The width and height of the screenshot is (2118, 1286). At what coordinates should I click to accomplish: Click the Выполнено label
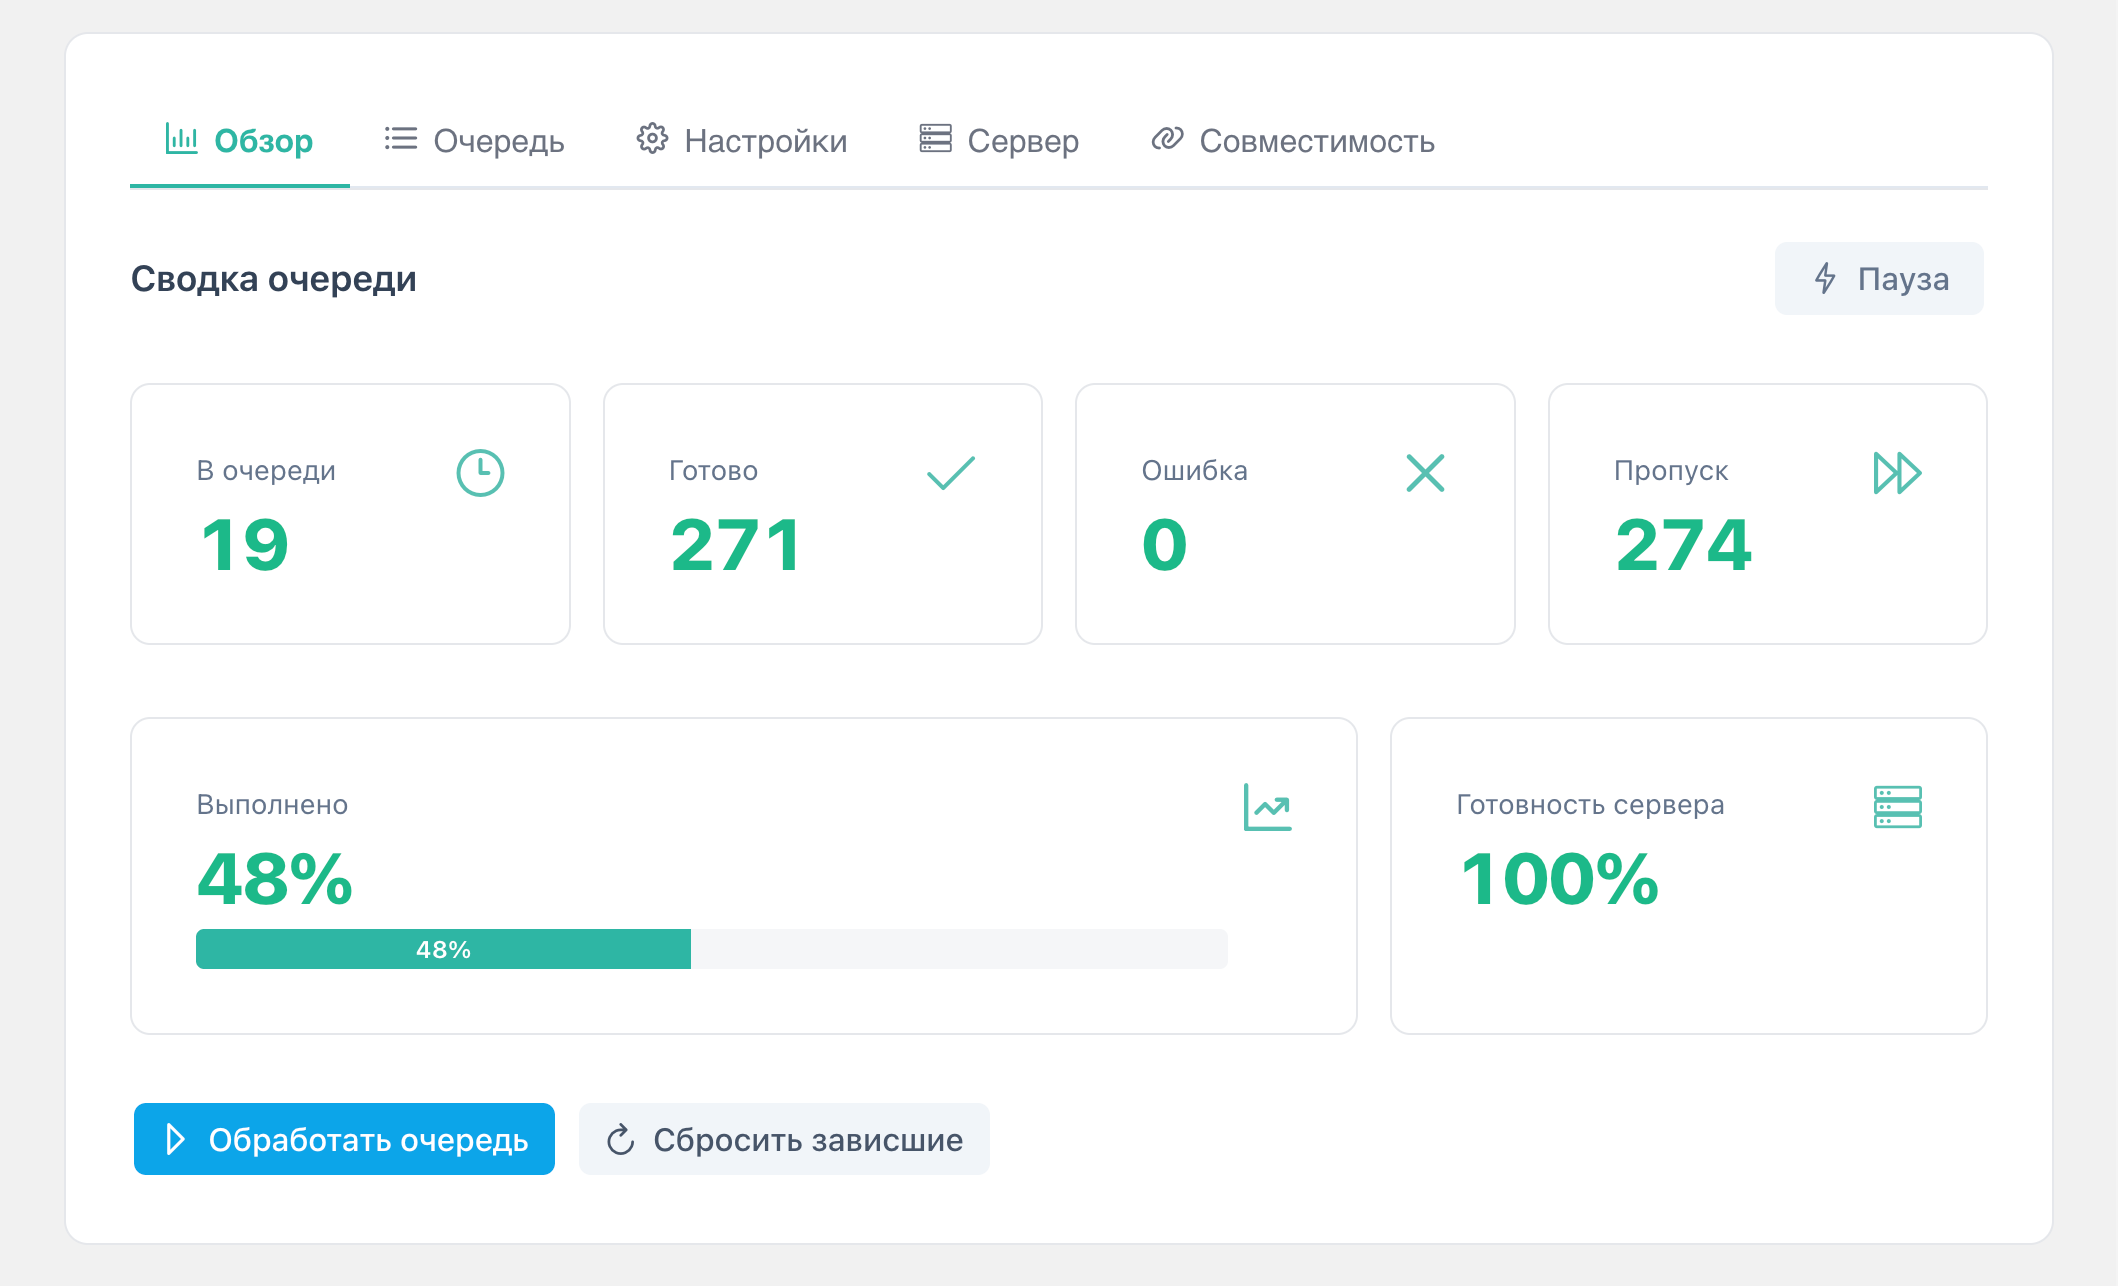coord(272,805)
